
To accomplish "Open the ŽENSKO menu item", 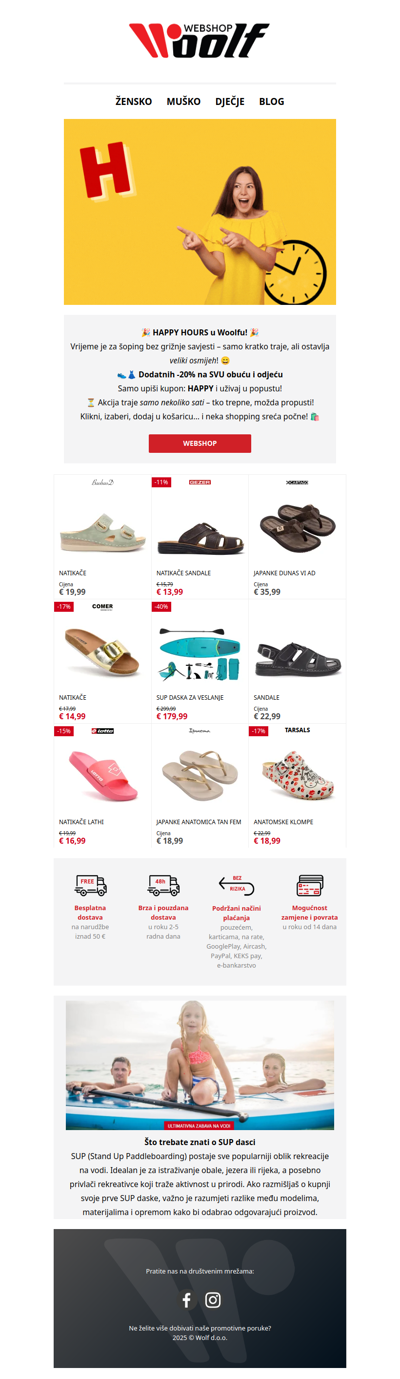I will pos(134,101).
